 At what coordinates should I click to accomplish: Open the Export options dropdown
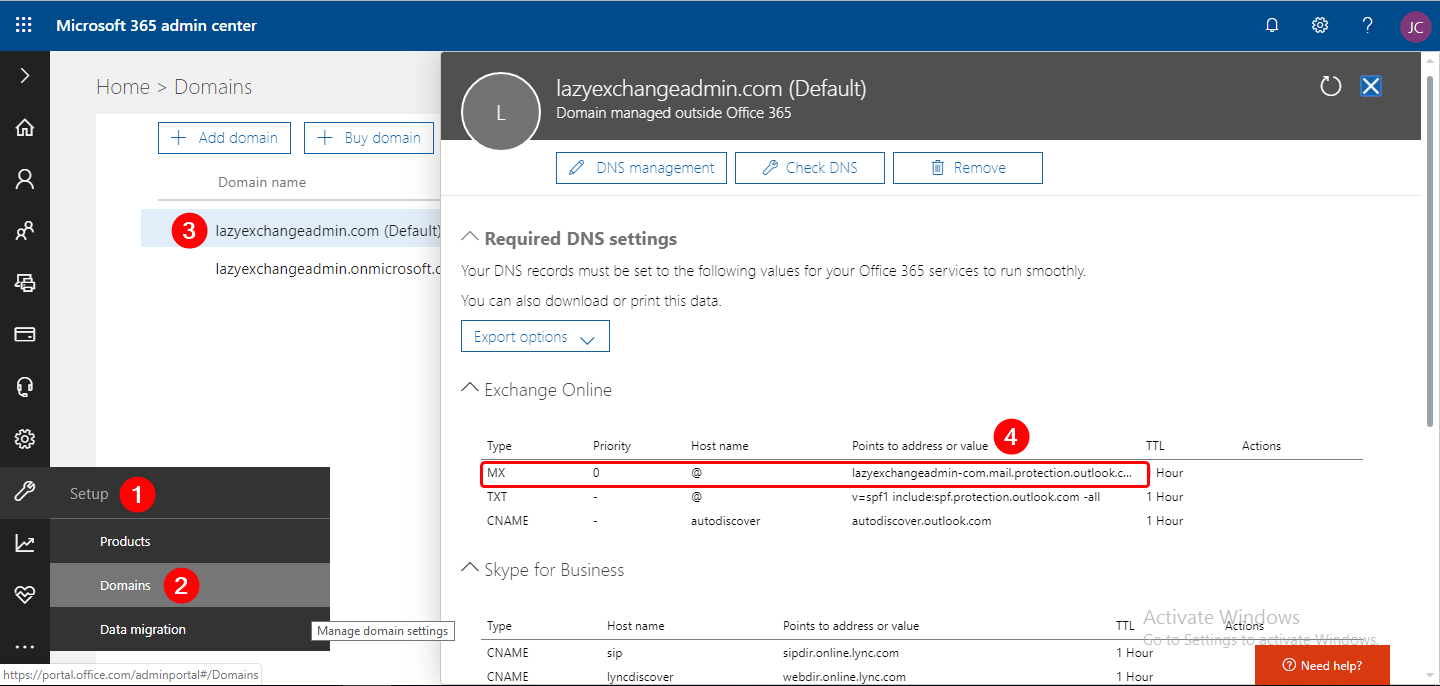pos(535,337)
